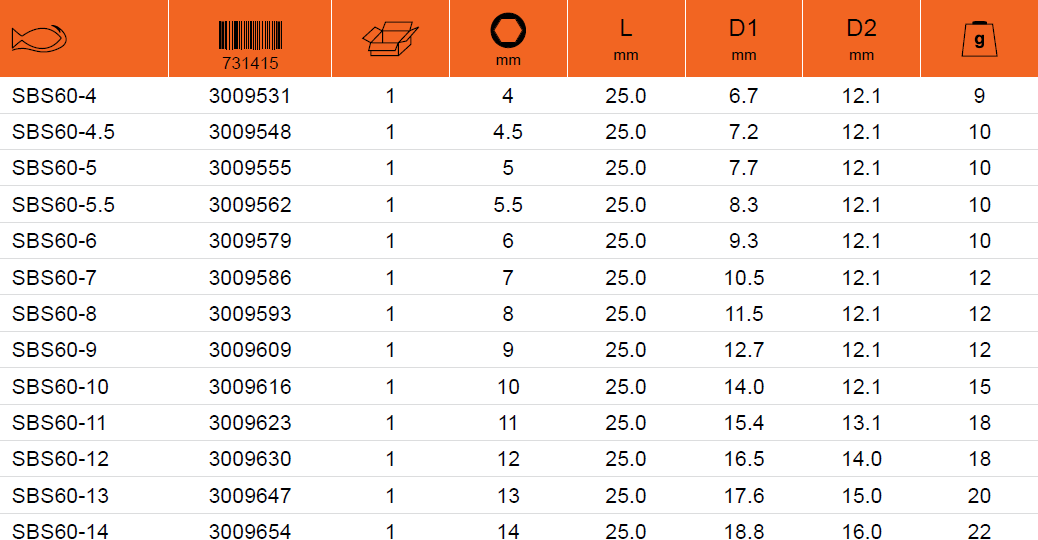1038x540 pixels.
Task: Select product code SBS60-7
Action: pos(54,277)
